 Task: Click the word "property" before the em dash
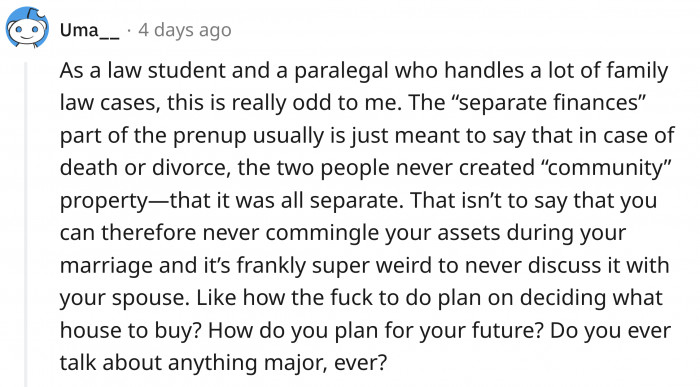click(104, 201)
